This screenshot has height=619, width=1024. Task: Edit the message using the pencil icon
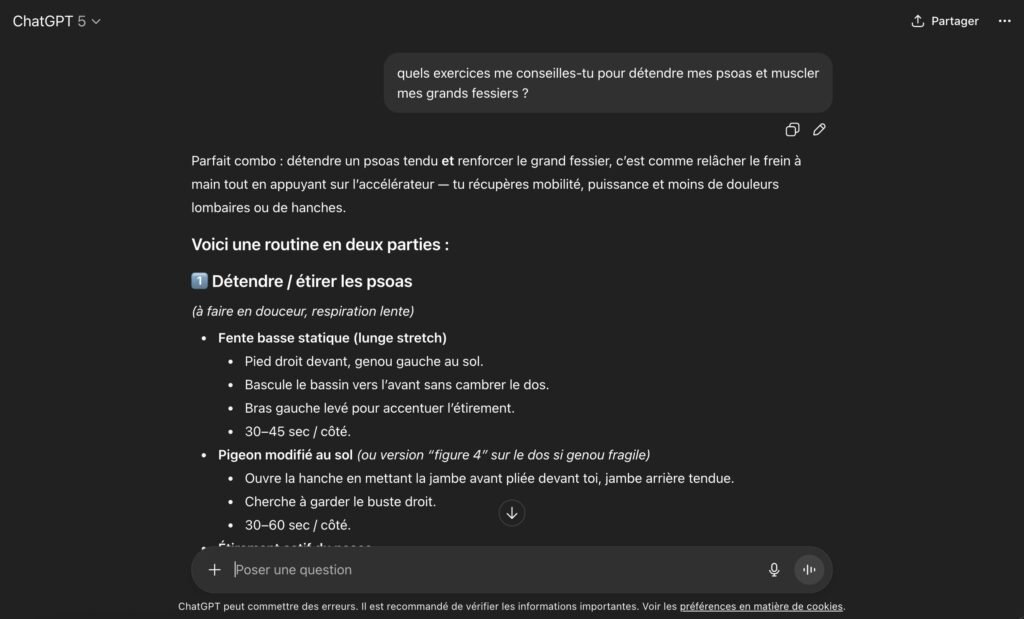coord(819,130)
